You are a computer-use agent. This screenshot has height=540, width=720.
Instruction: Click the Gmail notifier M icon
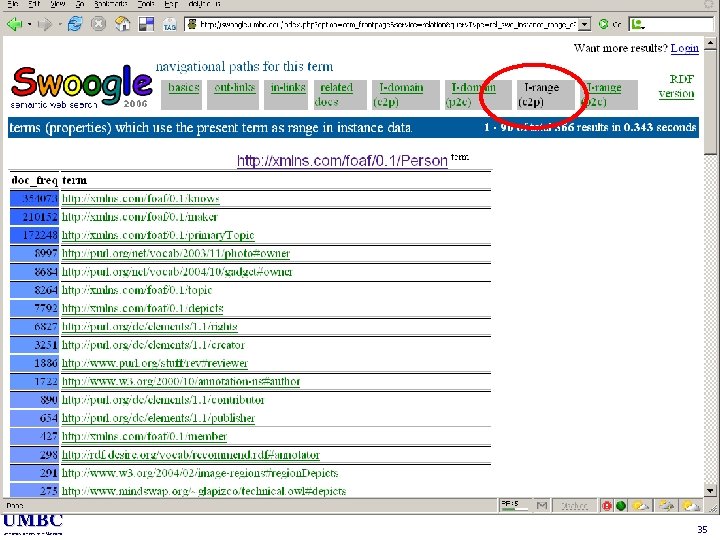[x=542, y=506]
